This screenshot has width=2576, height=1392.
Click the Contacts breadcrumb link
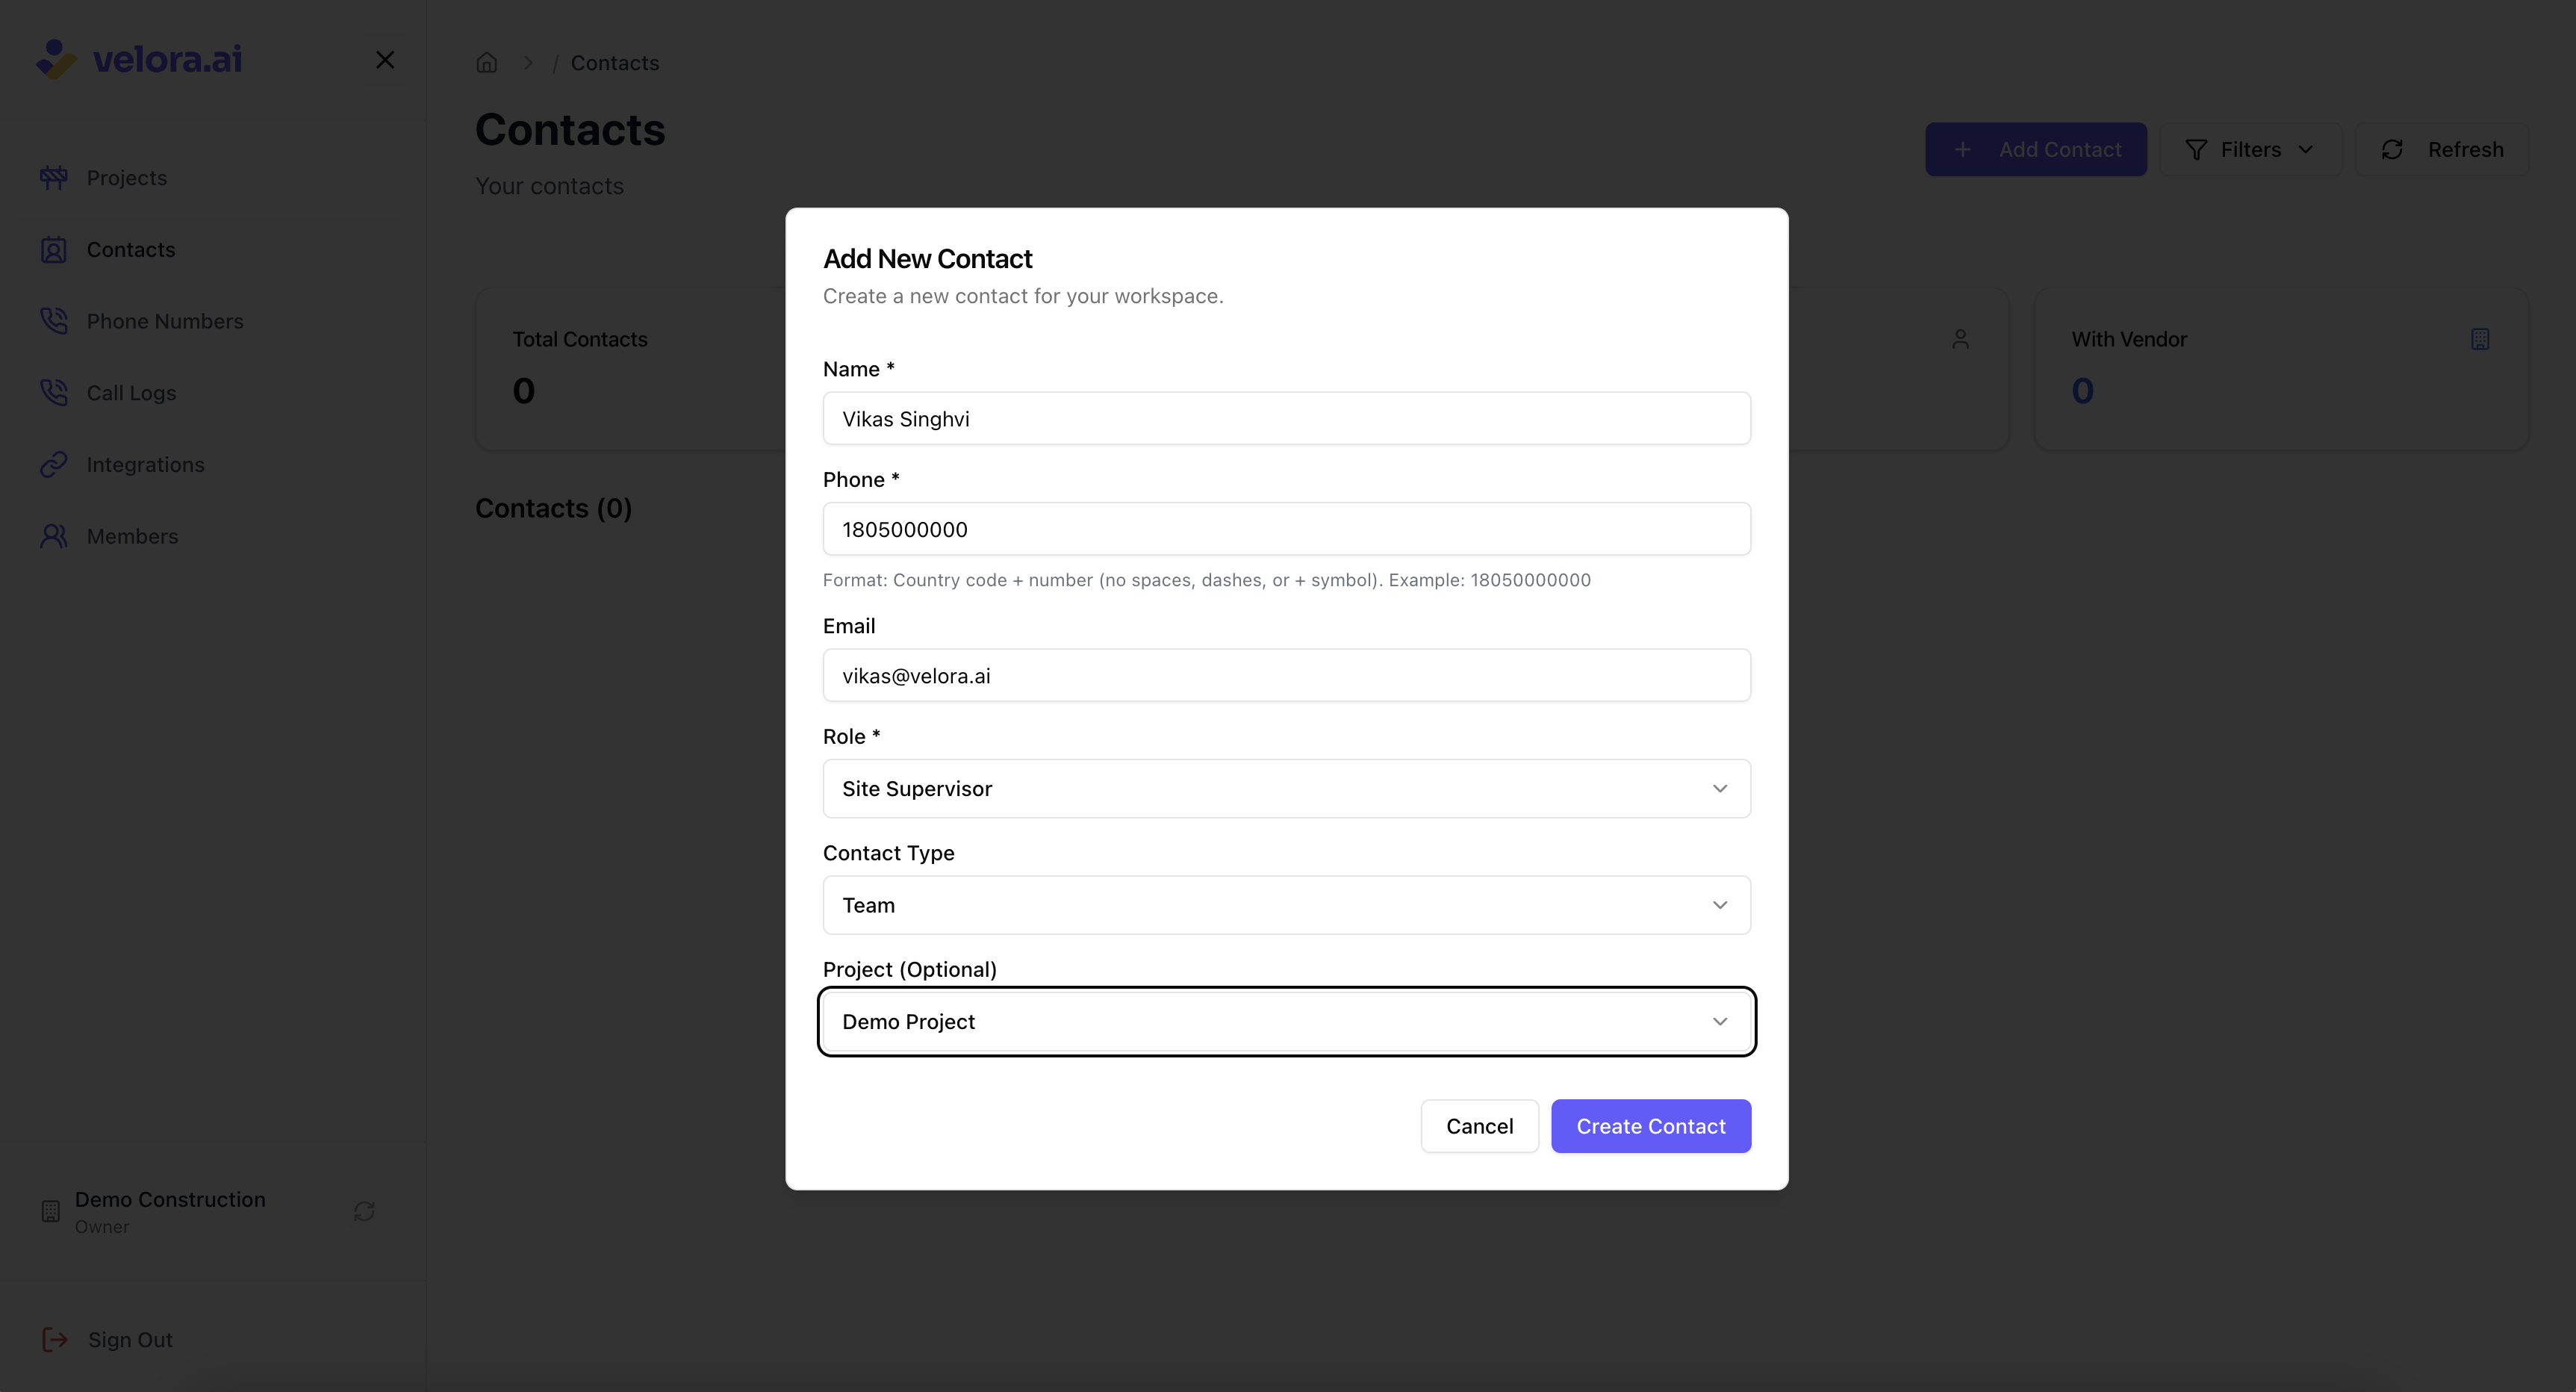[615, 63]
